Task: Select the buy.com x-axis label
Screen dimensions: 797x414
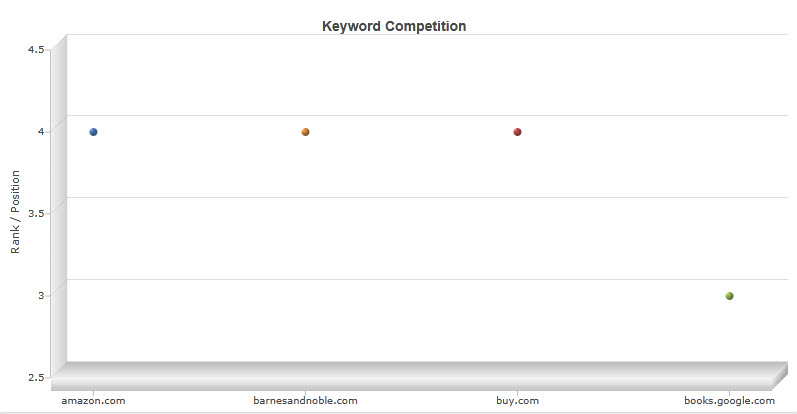Action: click(517, 401)
